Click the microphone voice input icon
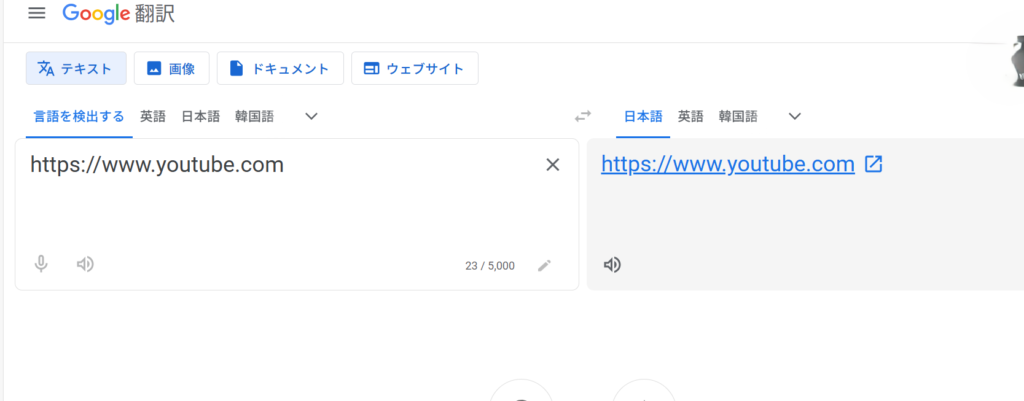The width and height of the screenshot is (1024, 401). tap(41, 265)
